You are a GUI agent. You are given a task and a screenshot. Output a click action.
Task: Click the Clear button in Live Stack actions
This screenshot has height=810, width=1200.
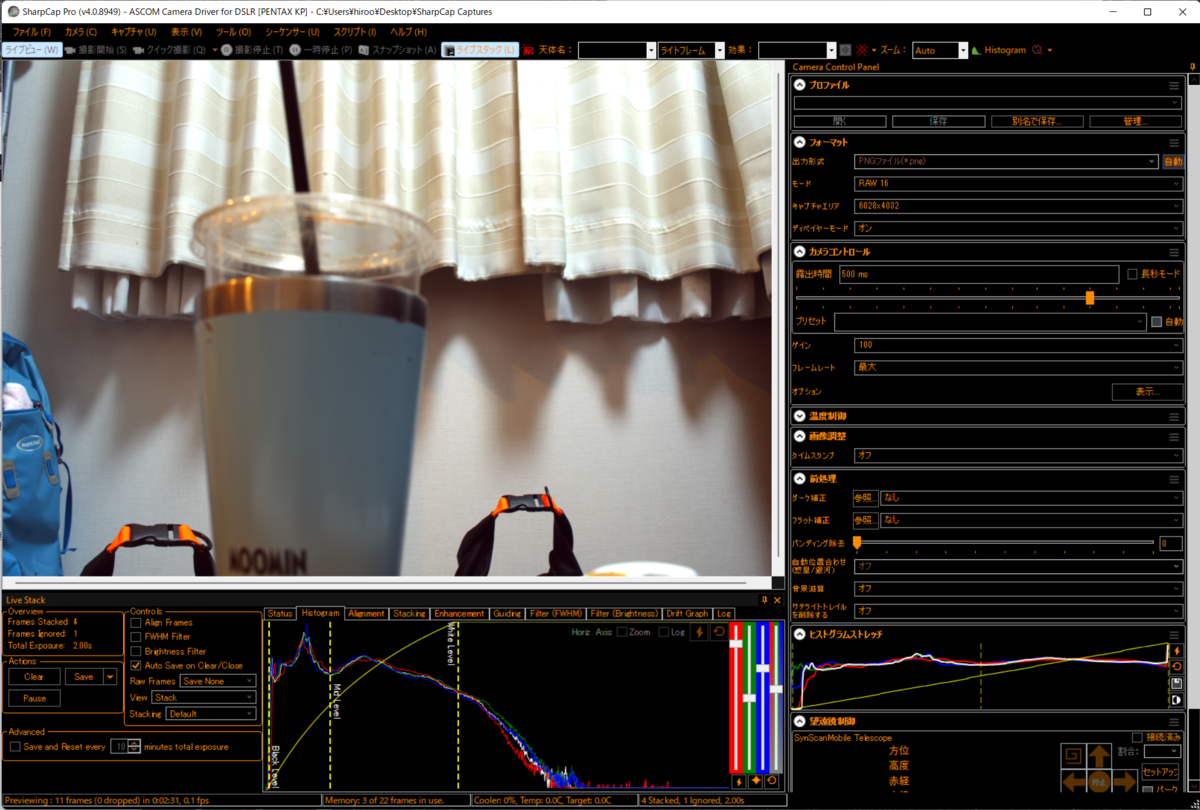34,676
